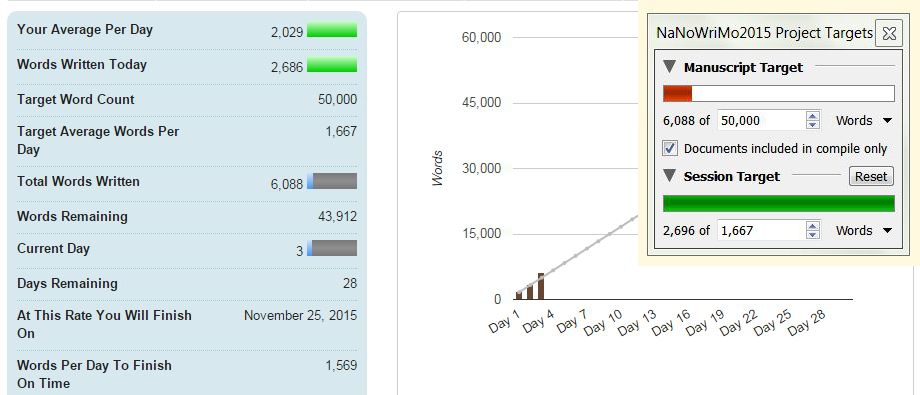Toggle Documents included in compile only checkbox
920x395 pixels.
coord(670,148)
